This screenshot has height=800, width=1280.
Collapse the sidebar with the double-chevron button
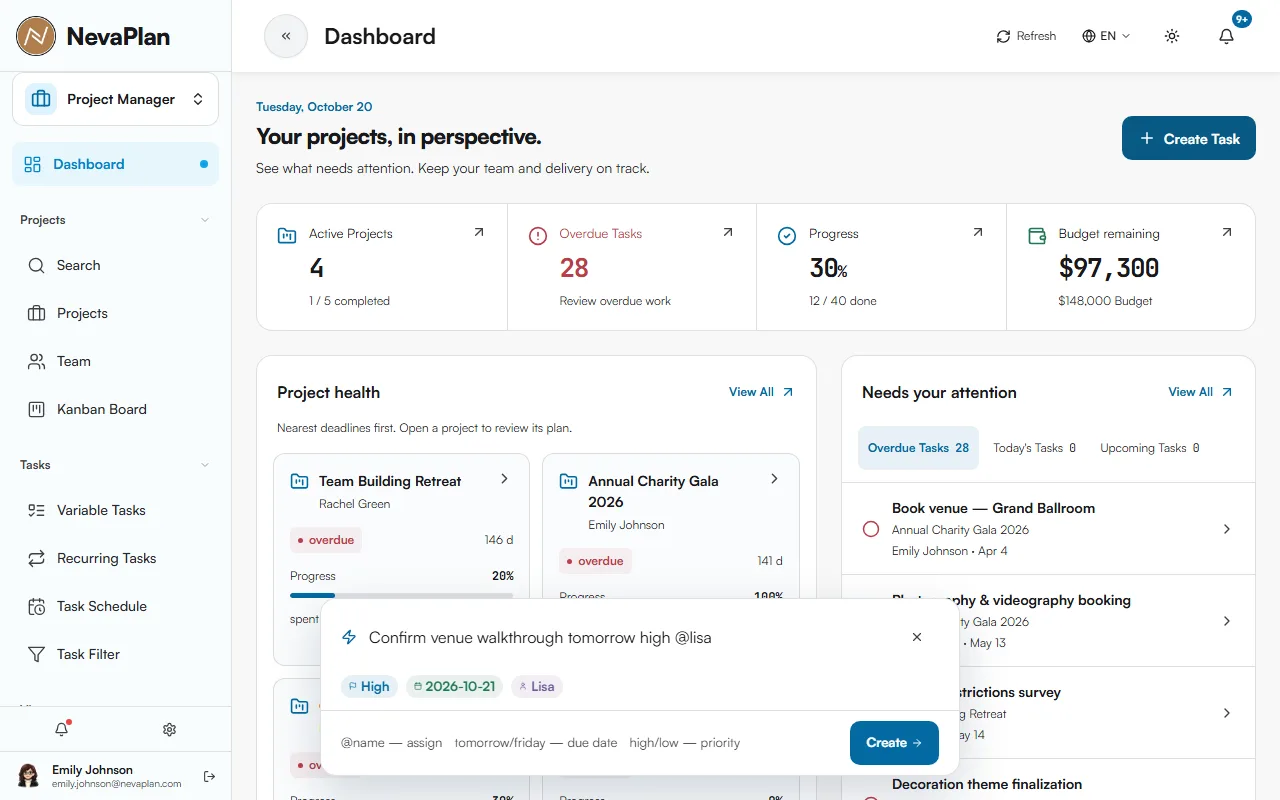point(286,36)
